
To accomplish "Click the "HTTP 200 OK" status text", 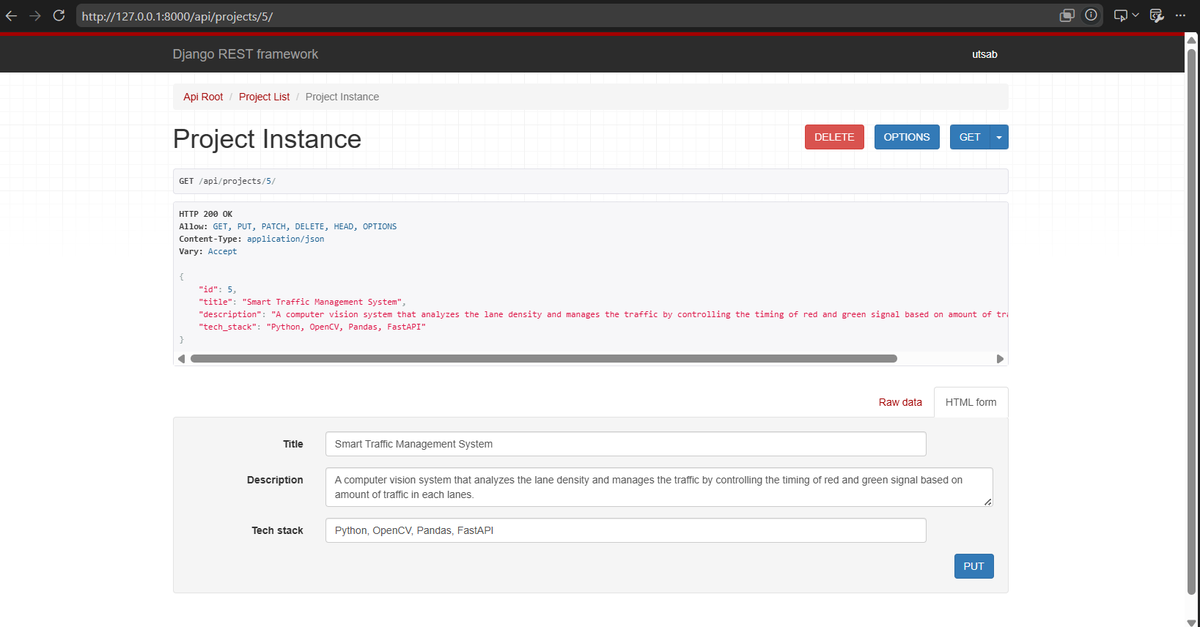I will (x=205, y=214).
